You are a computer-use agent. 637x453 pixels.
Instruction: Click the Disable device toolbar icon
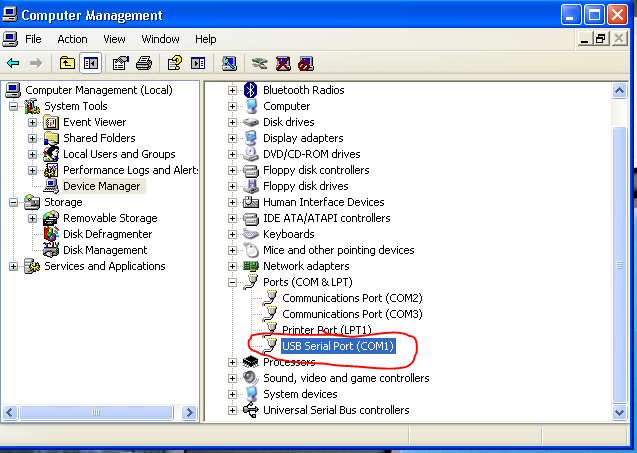[306, 63]
